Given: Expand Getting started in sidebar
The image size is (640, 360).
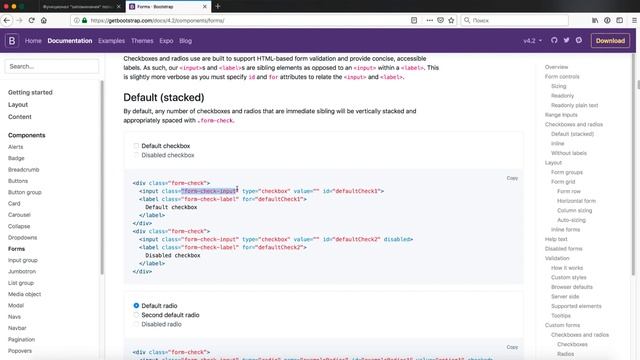Looking at the screenshot, I should (30, 92).
